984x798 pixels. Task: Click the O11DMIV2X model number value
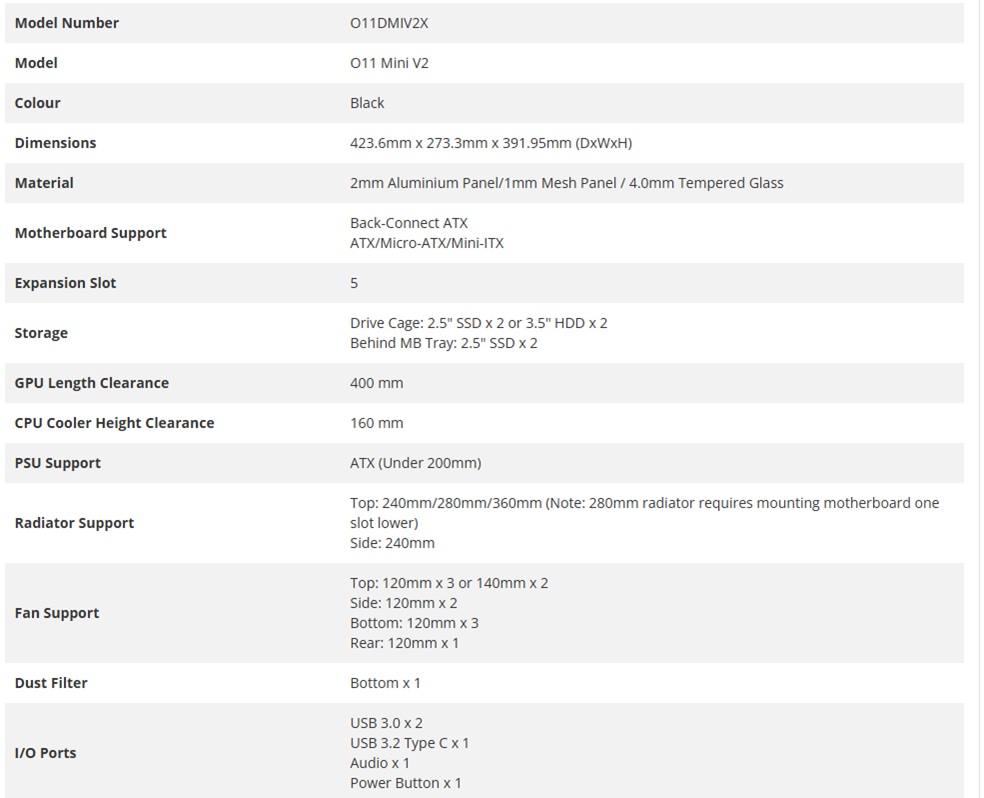click(x=389, y=23)
